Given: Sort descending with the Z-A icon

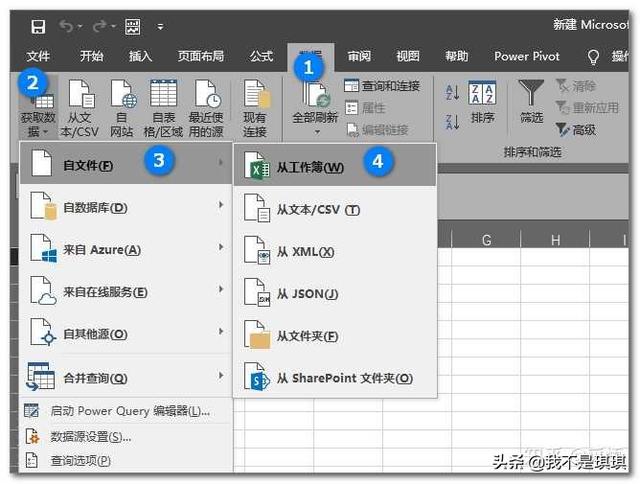Looking at the screenshot, I should pos(452,122).
